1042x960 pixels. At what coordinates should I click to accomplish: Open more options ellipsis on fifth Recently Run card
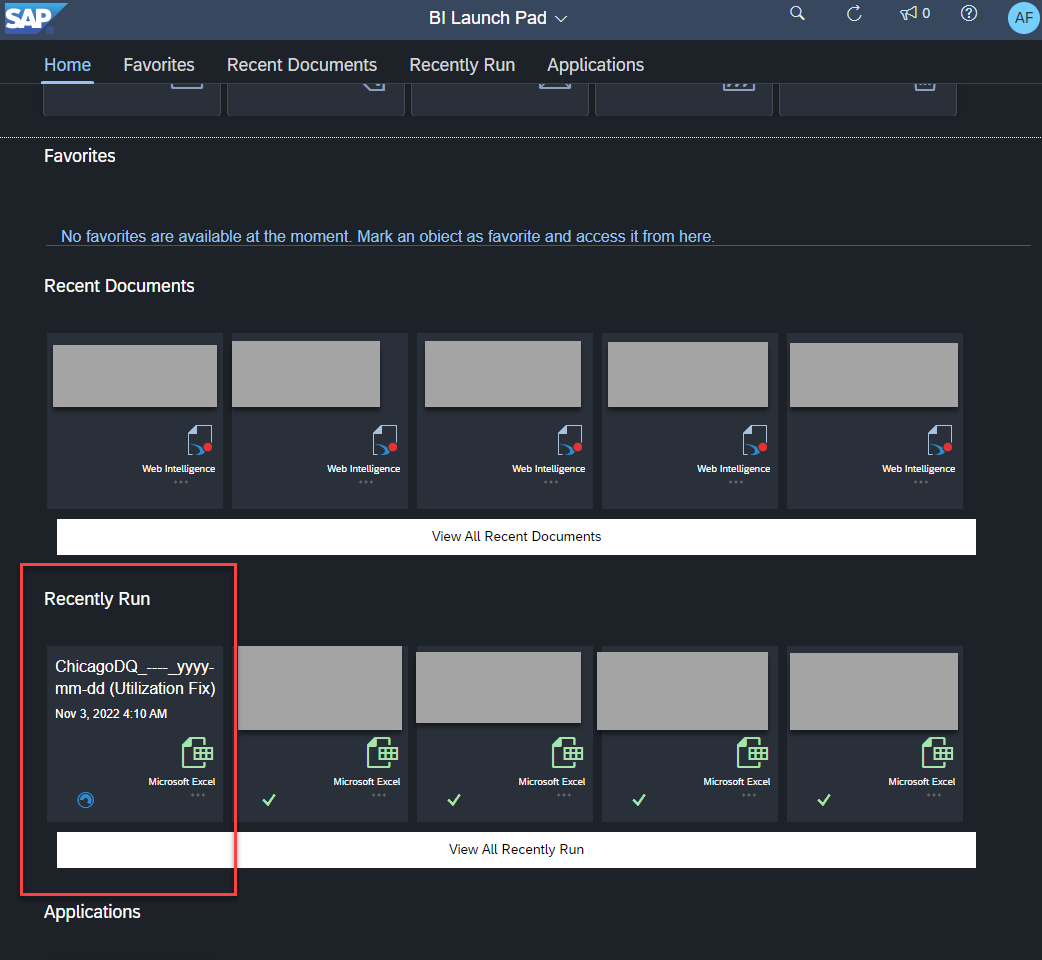(934, 795)
